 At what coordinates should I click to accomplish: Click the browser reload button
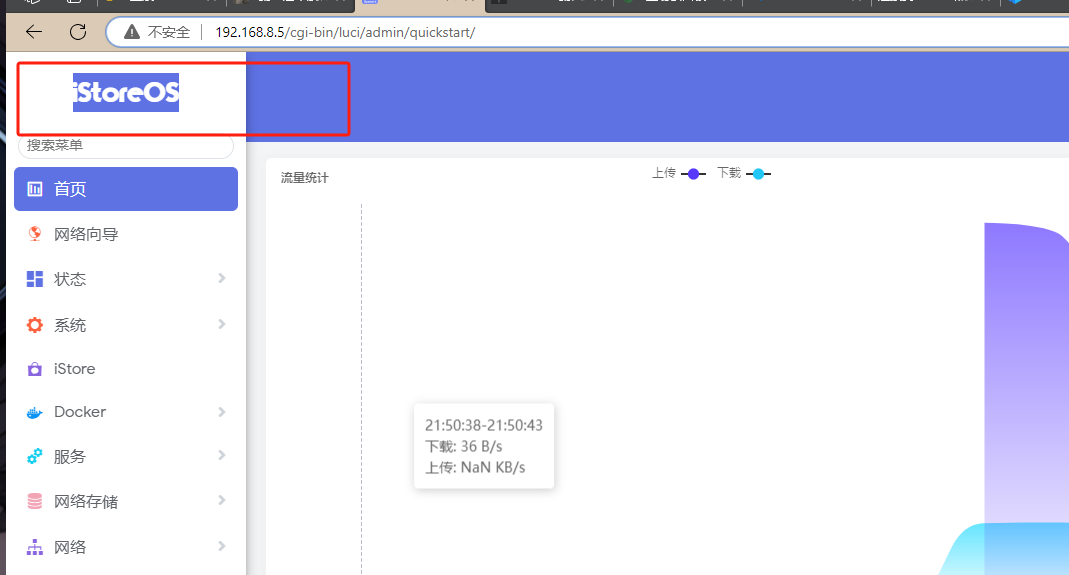pyautogui.click(x=78, y=32)
